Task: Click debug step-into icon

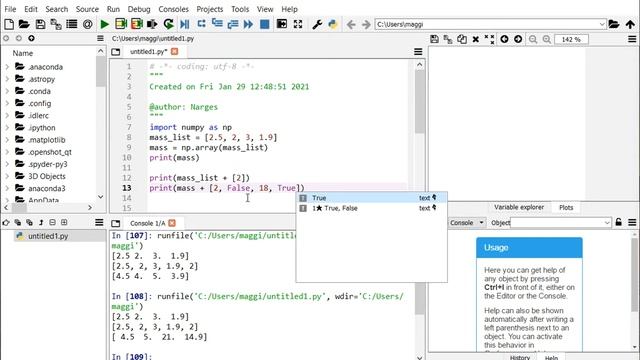Action: (x=217, y=24)
